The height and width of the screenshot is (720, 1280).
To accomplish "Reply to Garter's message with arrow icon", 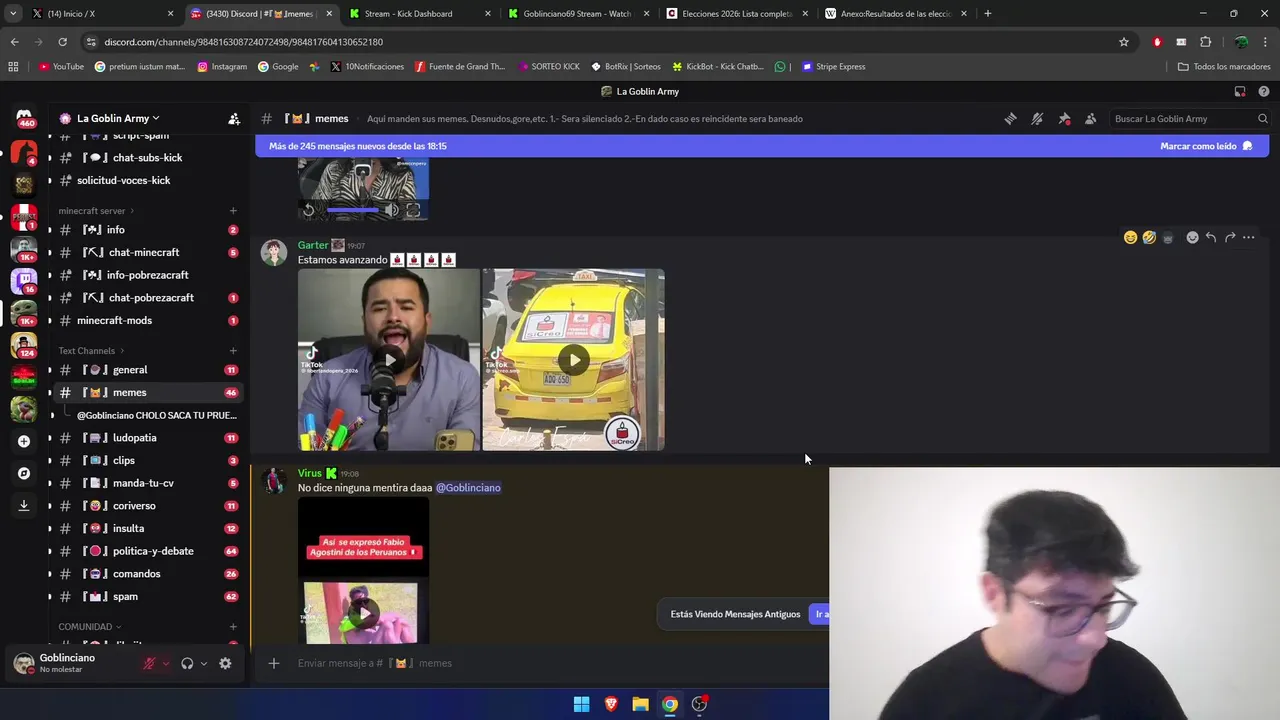I will (1211, 237).
